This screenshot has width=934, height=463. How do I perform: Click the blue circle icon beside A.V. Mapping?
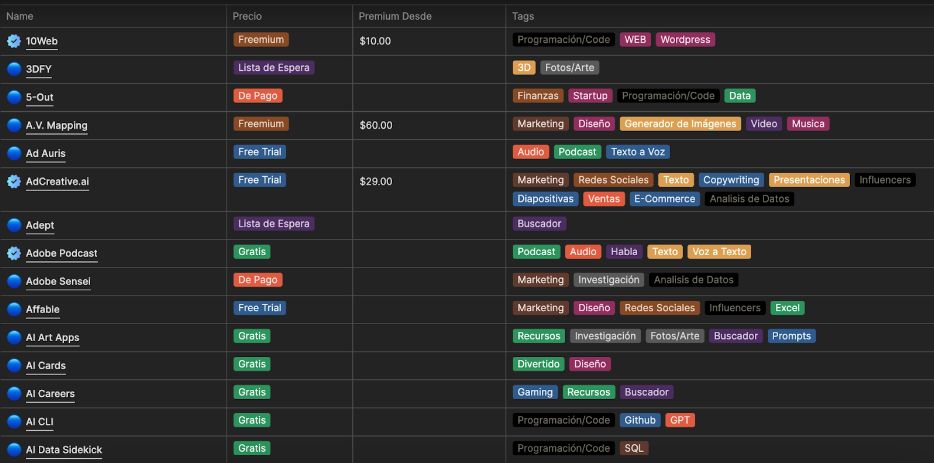(14, 125)
